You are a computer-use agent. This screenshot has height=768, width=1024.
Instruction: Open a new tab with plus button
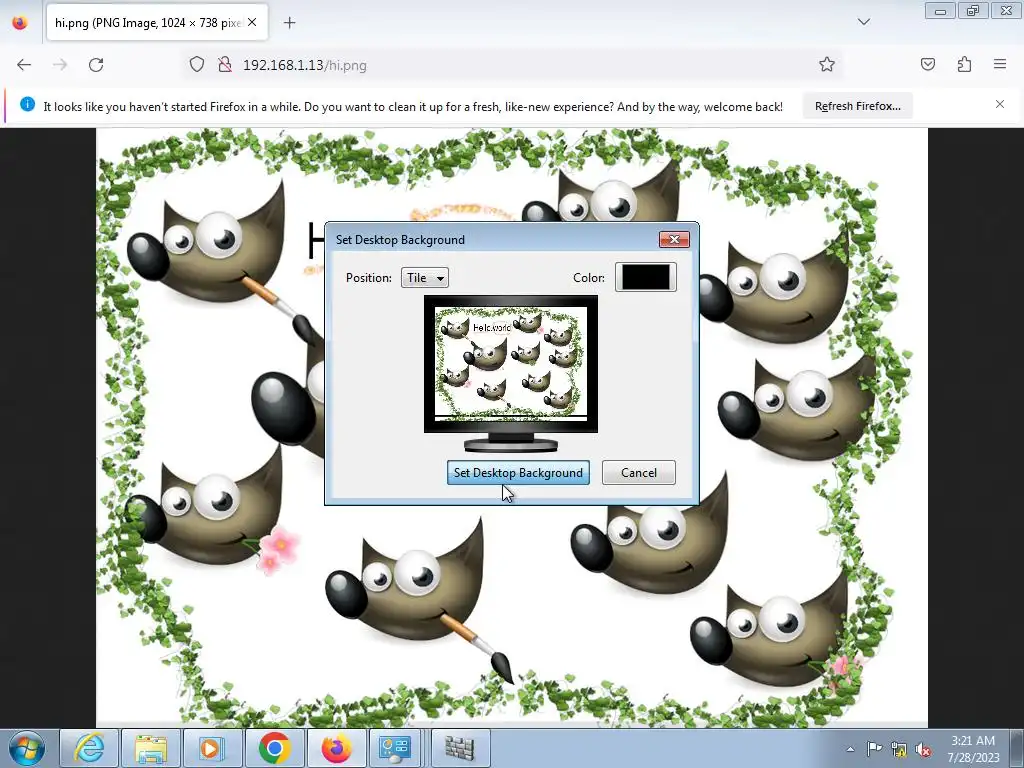click(x=289, y=23)
